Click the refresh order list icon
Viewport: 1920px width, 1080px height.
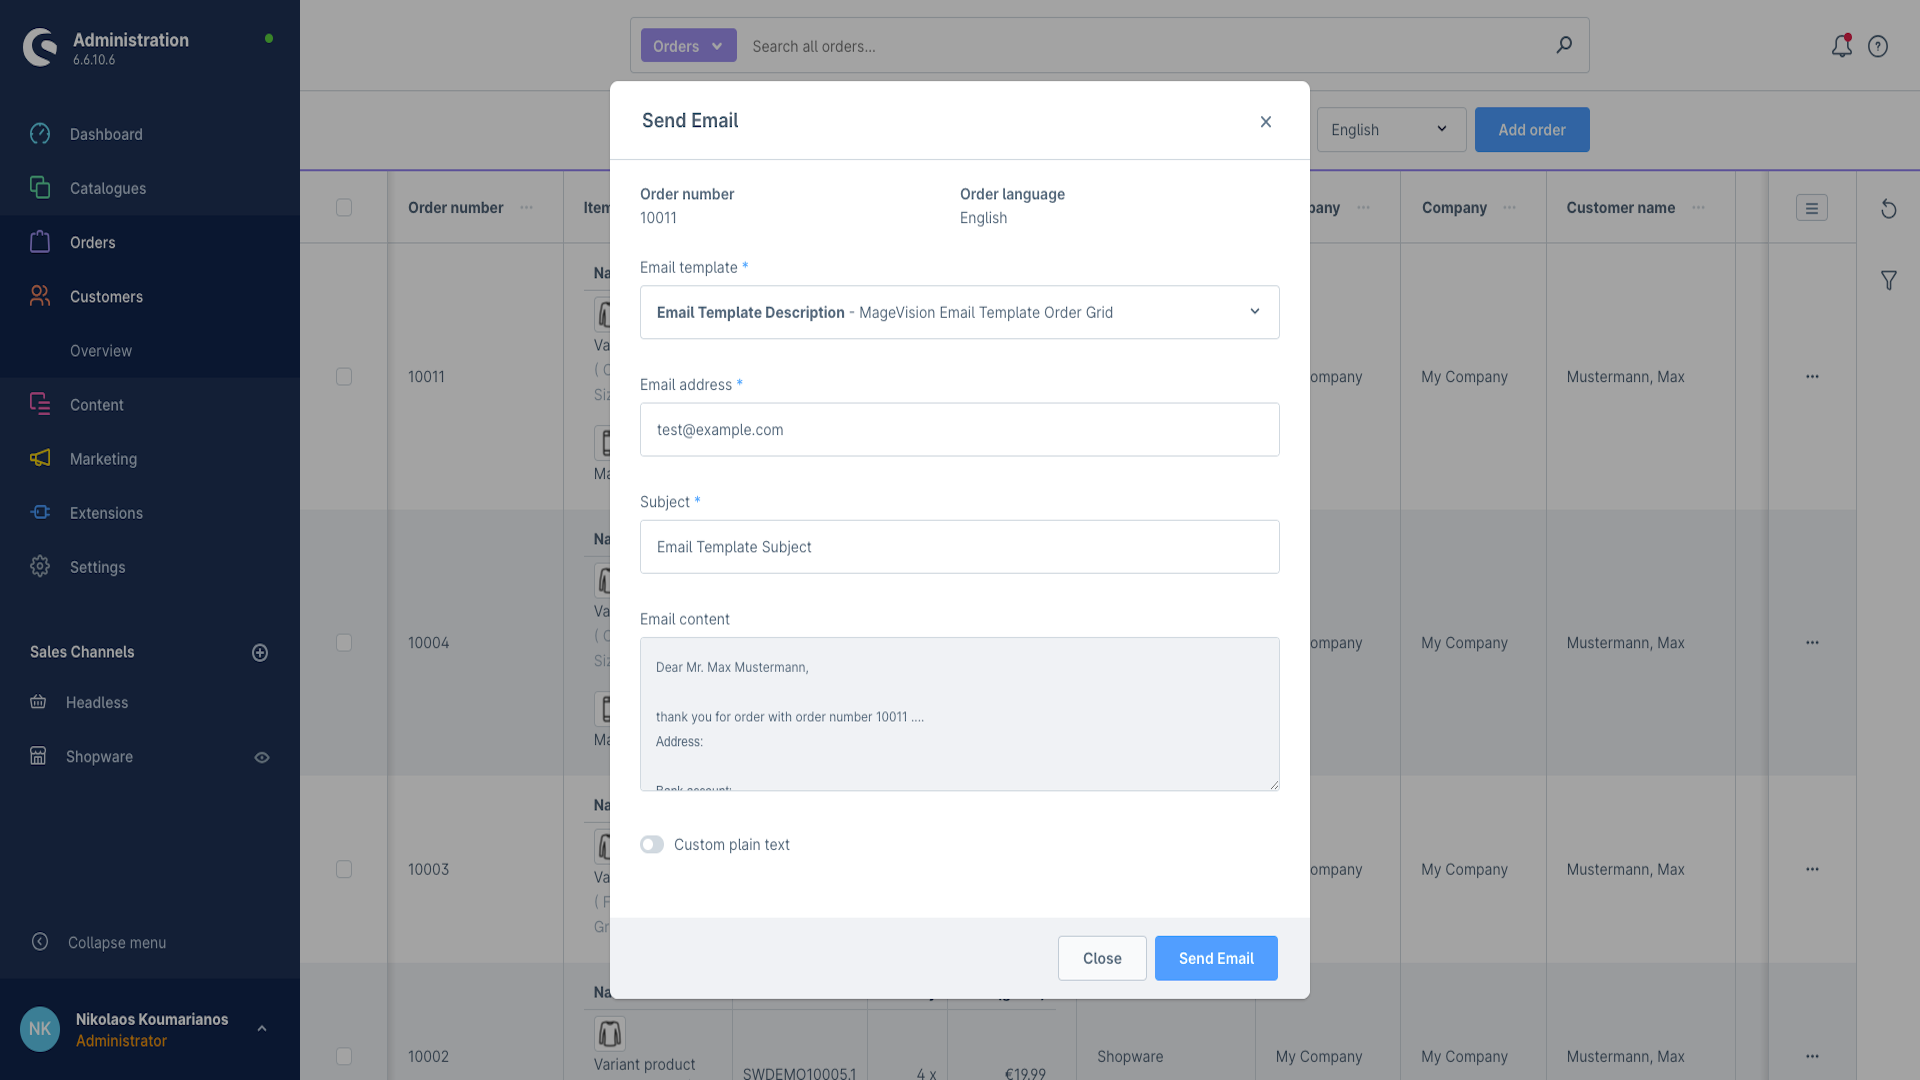tap(1888, 209)
